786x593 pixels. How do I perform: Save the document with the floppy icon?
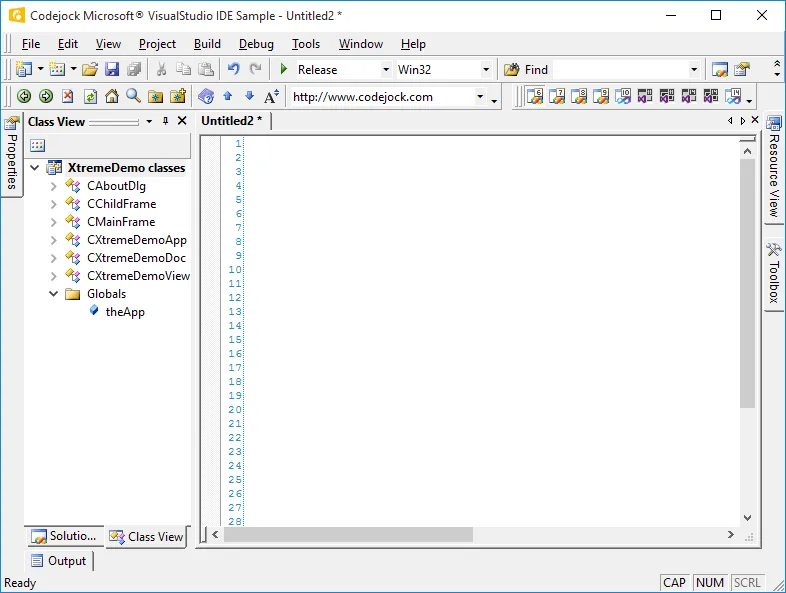(x=112, y=69)
